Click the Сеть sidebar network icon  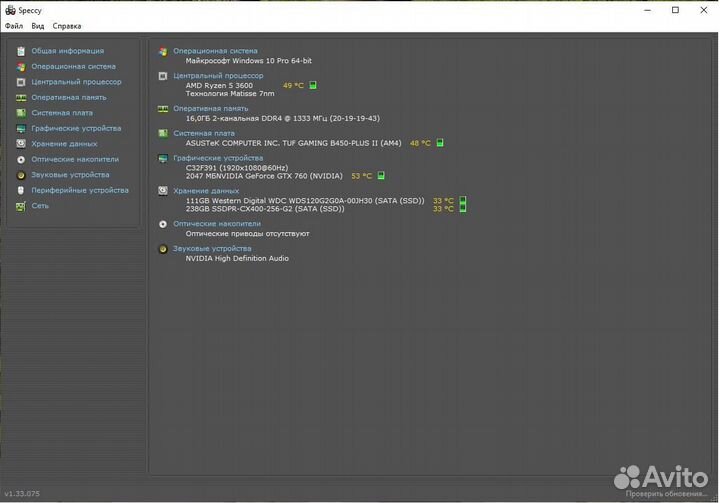(x=20, y=206)
